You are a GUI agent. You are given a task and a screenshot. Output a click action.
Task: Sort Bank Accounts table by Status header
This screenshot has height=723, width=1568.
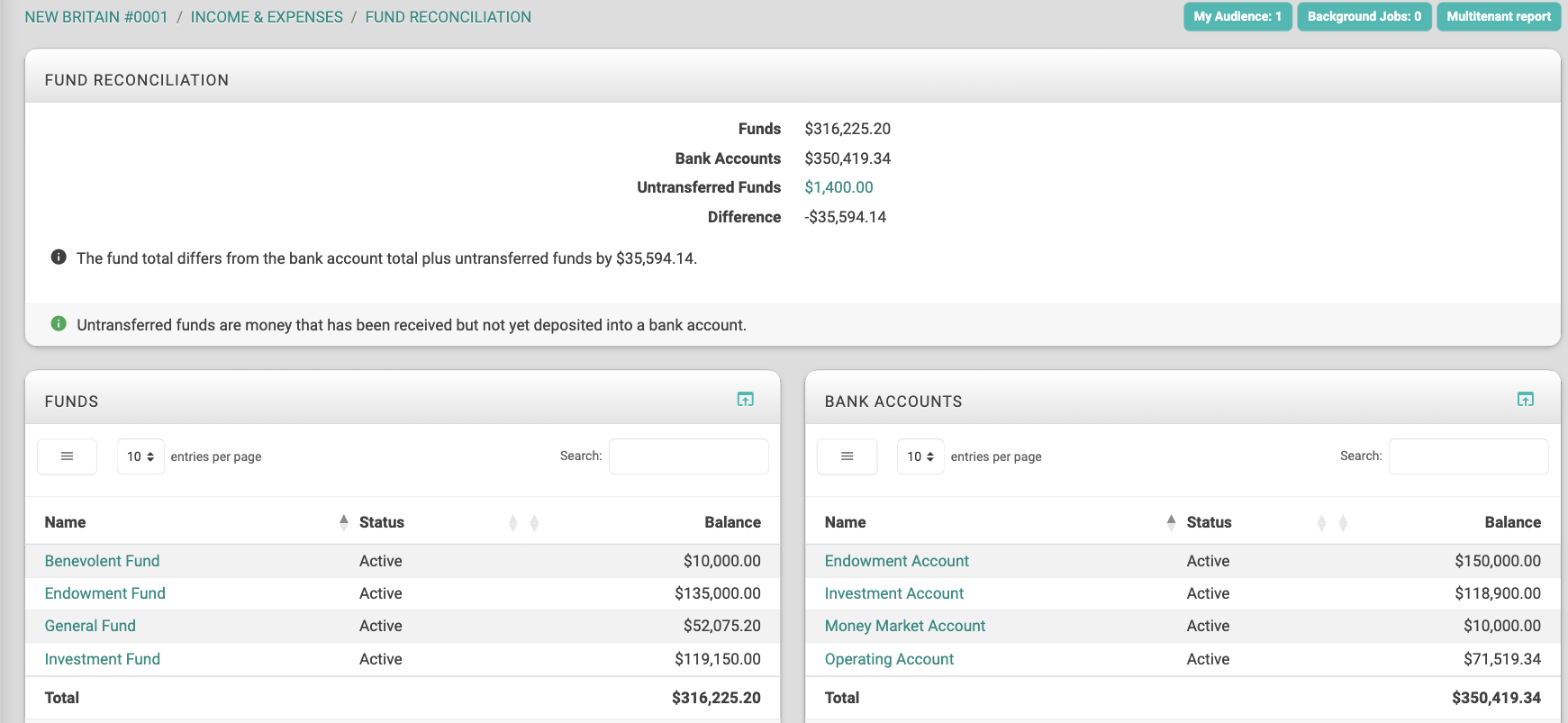1209,522
